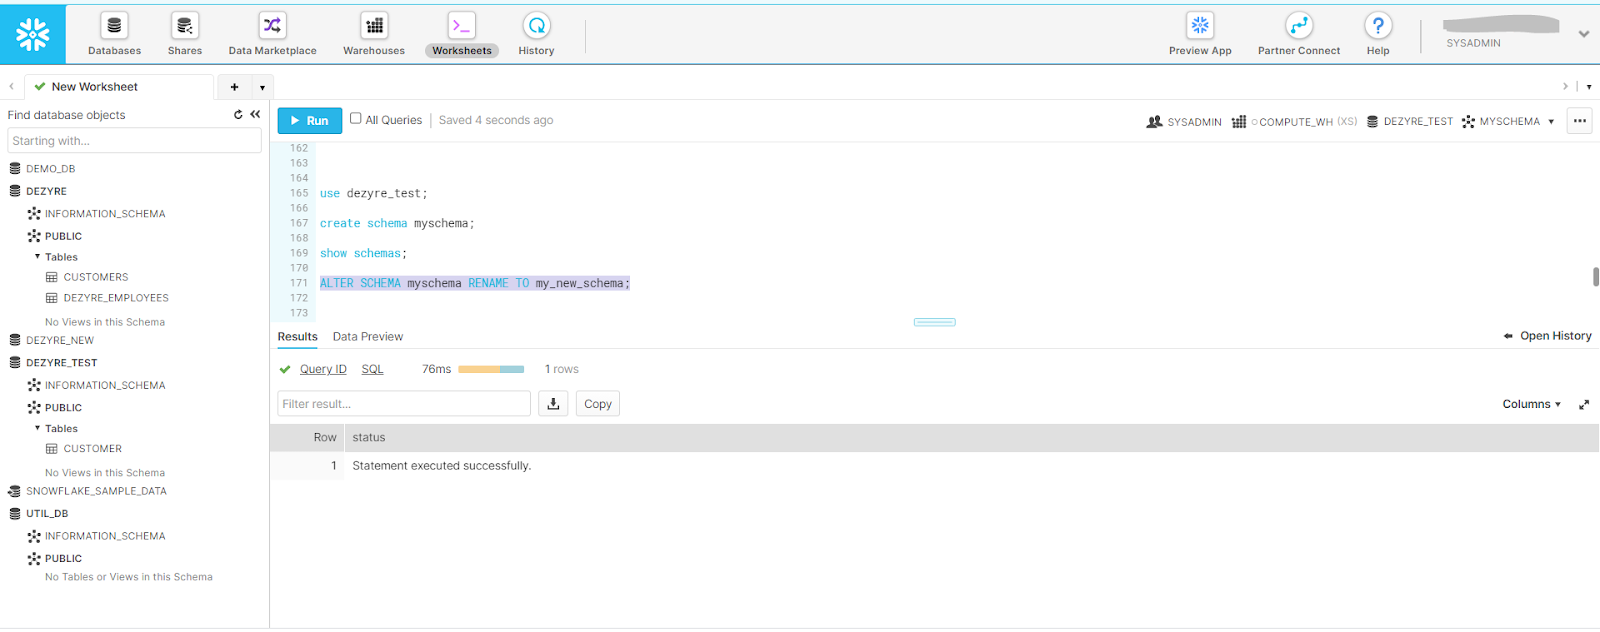Image resolution: width=1600 pixels, height=632 pixels.
Task: Enable the All Queries checkbox
Action: [x=355, y=119]
